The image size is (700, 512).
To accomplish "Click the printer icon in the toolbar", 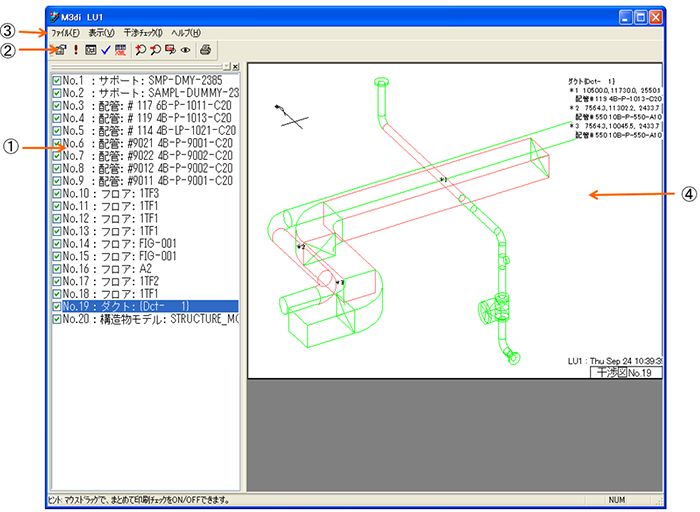I will coord(205,49).
